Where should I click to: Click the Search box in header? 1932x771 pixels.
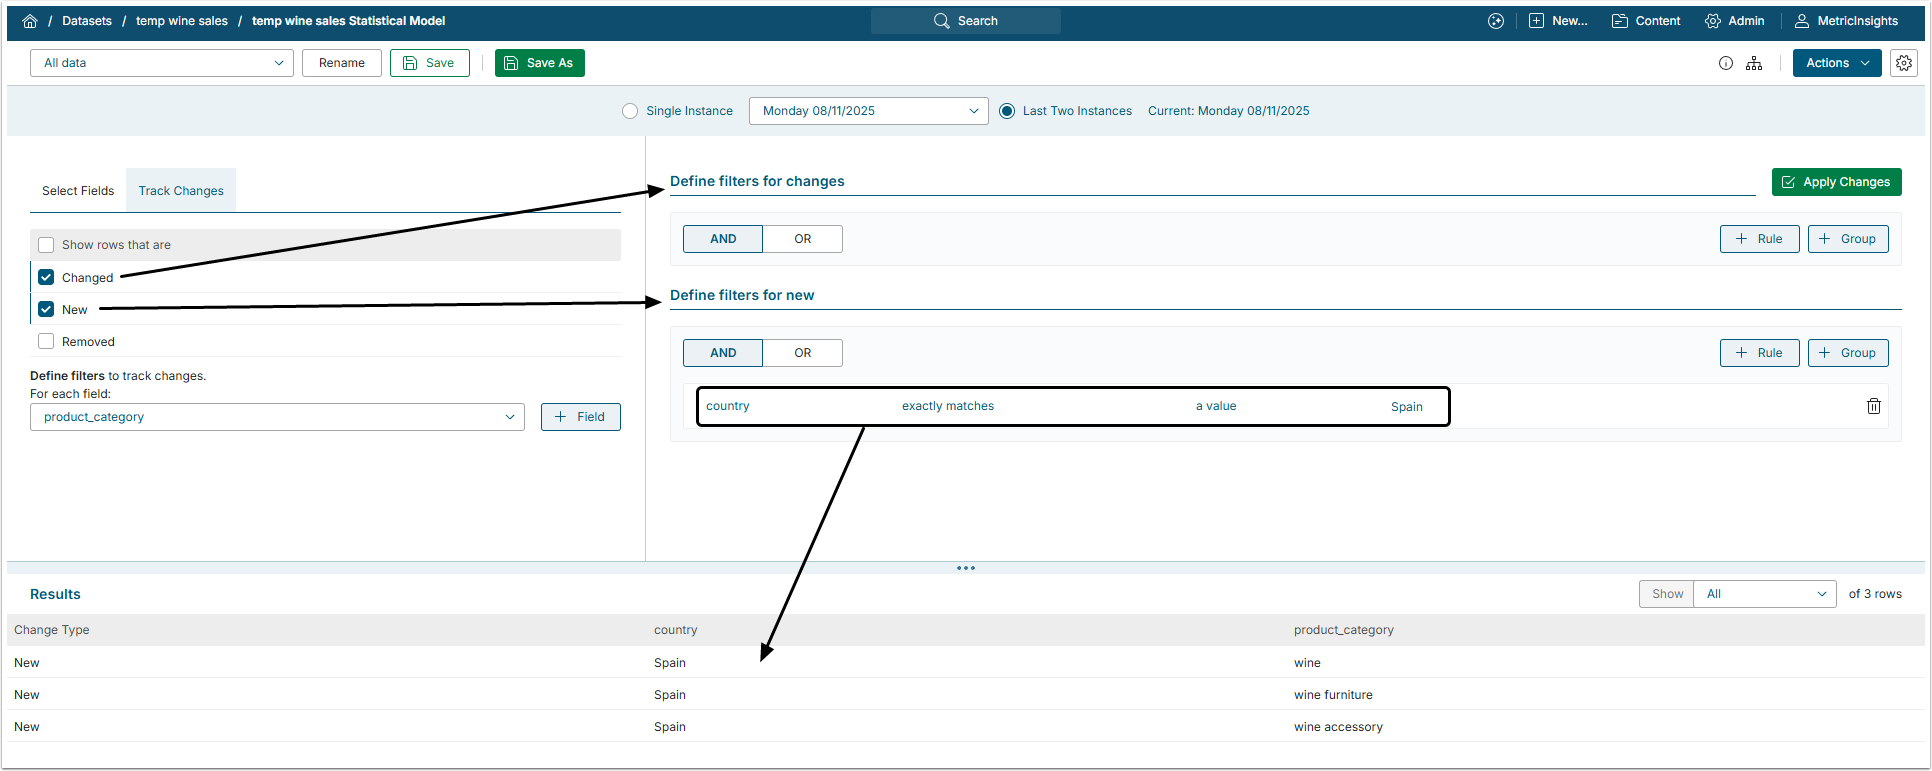965,21
